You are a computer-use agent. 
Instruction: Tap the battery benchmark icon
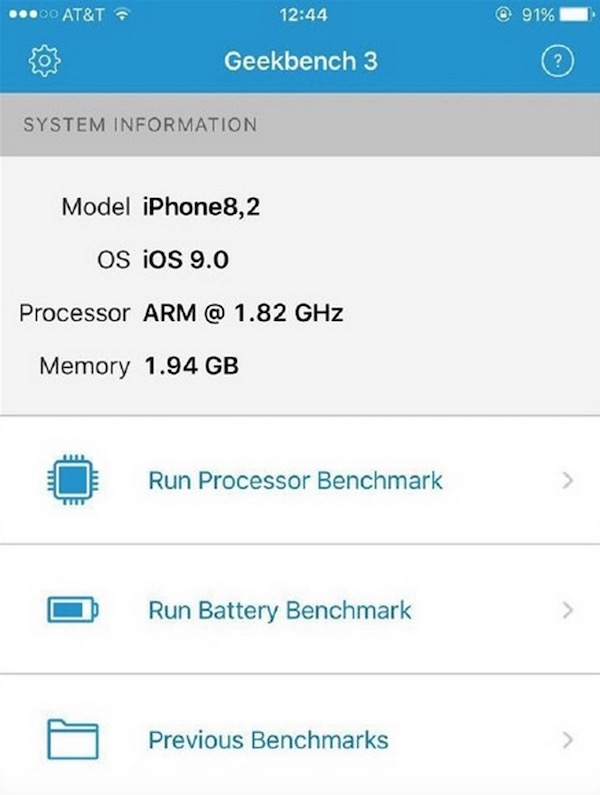(73, 610)
